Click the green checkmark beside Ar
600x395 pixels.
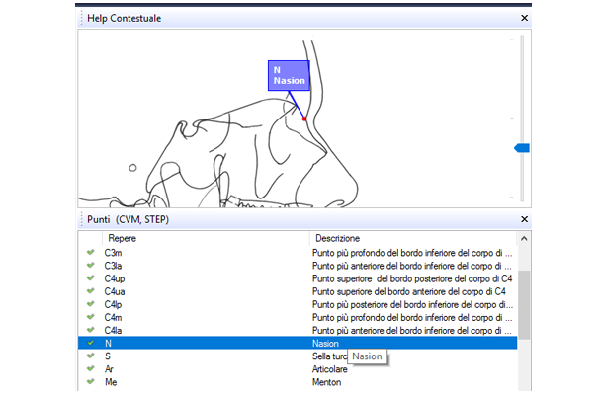(x=90, y=369)
